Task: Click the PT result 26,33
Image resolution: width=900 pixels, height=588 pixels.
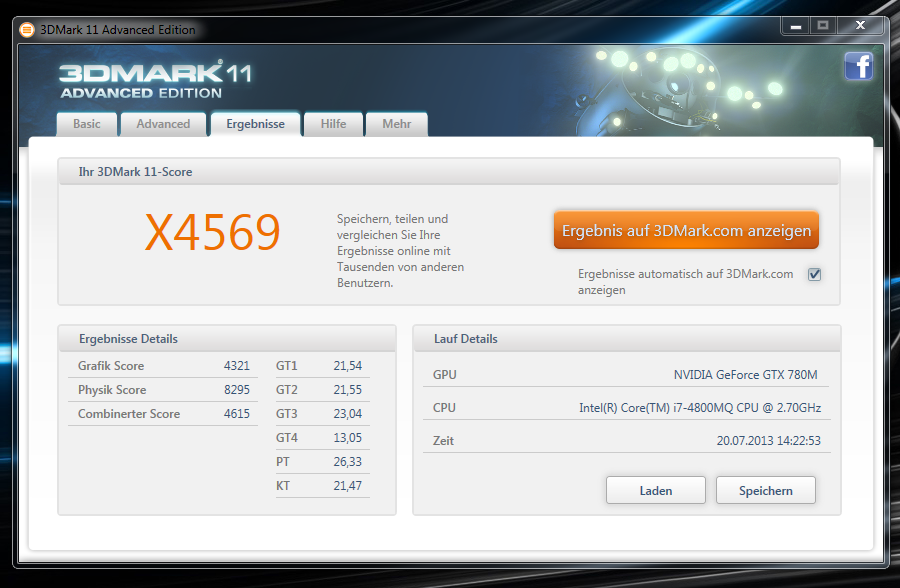Action: tap(347, 462)
